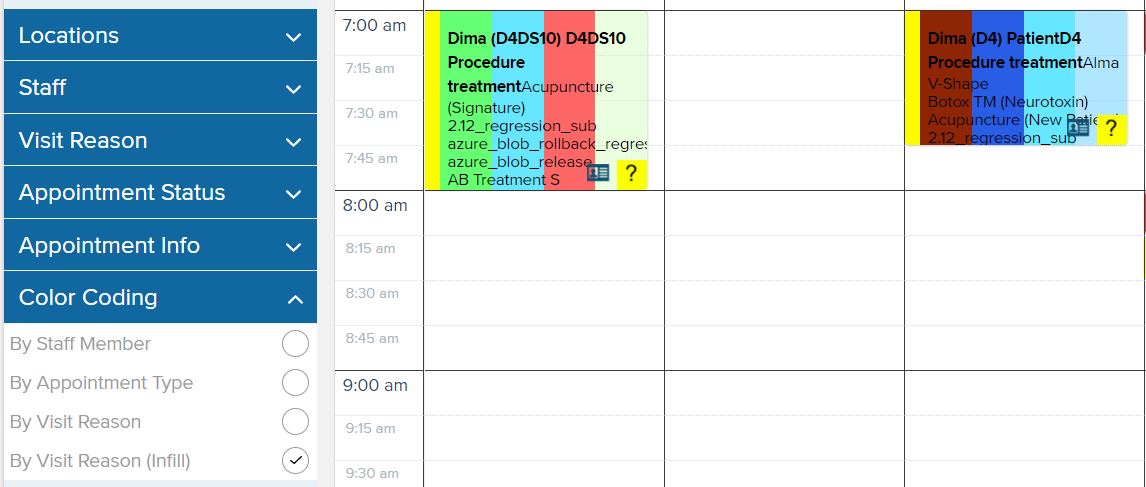The width and height of the screenshot is (1146, 487).
Task: Open Dima (D4) PatientD4 appointment title
Action: (x=1004, y=38)
